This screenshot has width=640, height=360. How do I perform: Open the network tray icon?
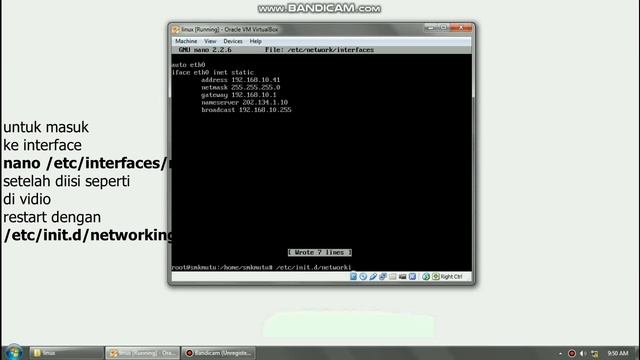(595, 353)
